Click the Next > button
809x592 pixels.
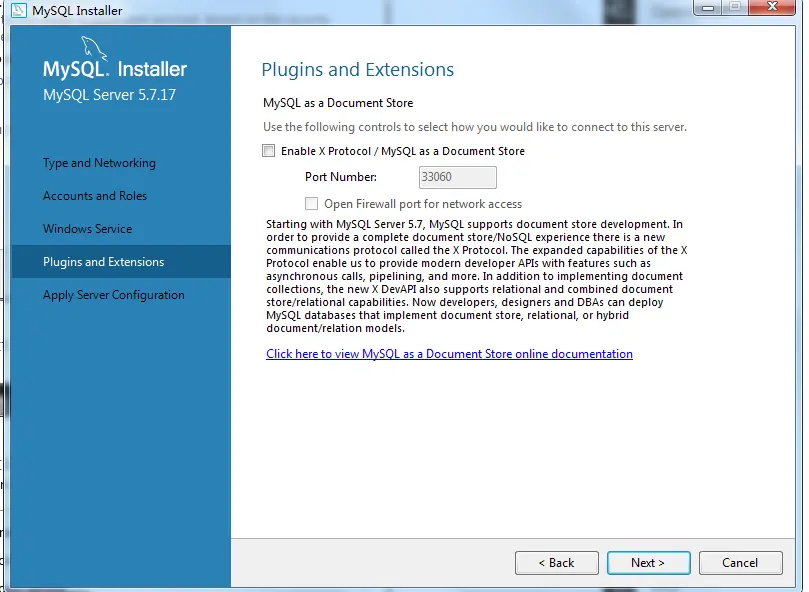click(x=649, y=563)
